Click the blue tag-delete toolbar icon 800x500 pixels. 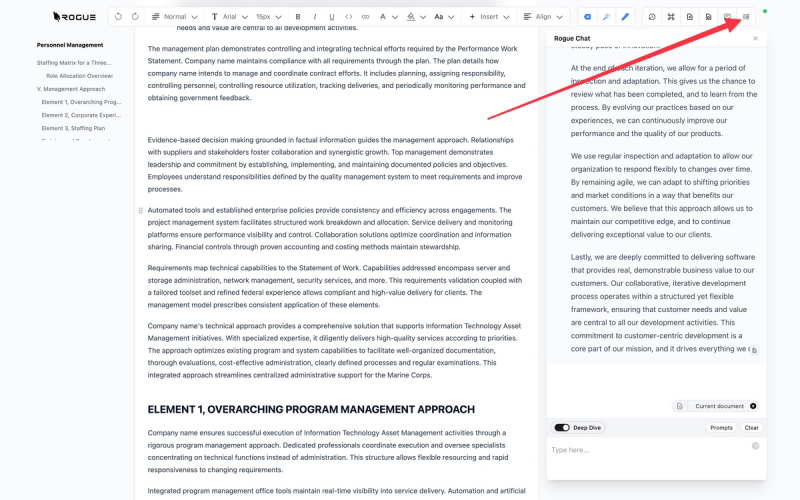coord(588,17)
